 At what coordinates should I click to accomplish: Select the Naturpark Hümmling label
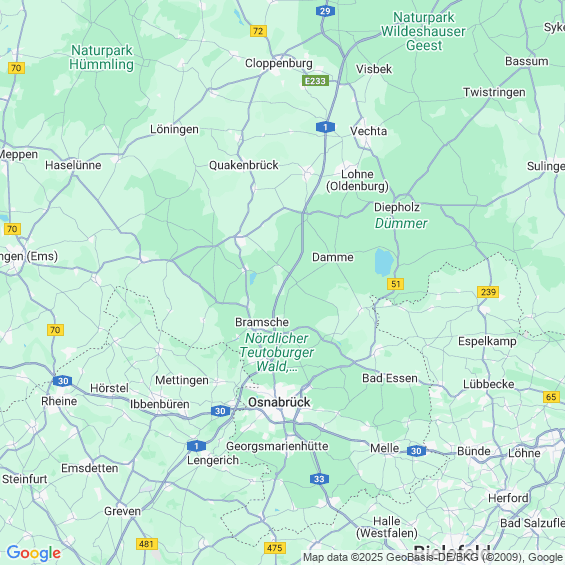click(102, 57)
